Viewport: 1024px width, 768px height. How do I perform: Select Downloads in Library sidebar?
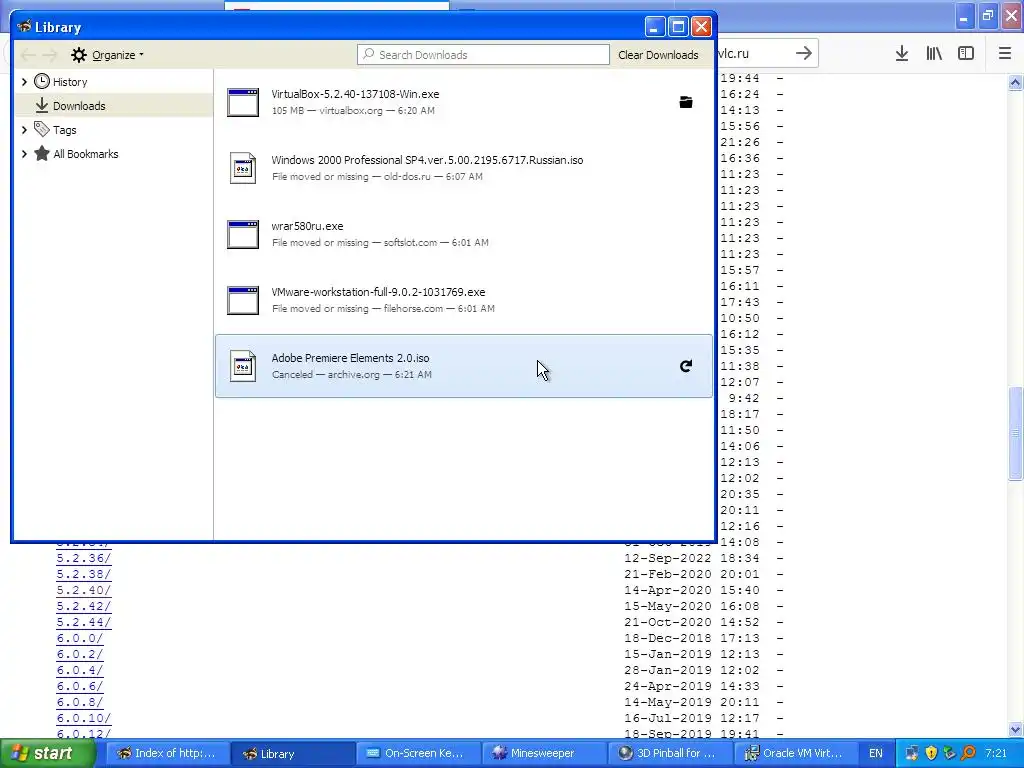click(x=114, y=105)
